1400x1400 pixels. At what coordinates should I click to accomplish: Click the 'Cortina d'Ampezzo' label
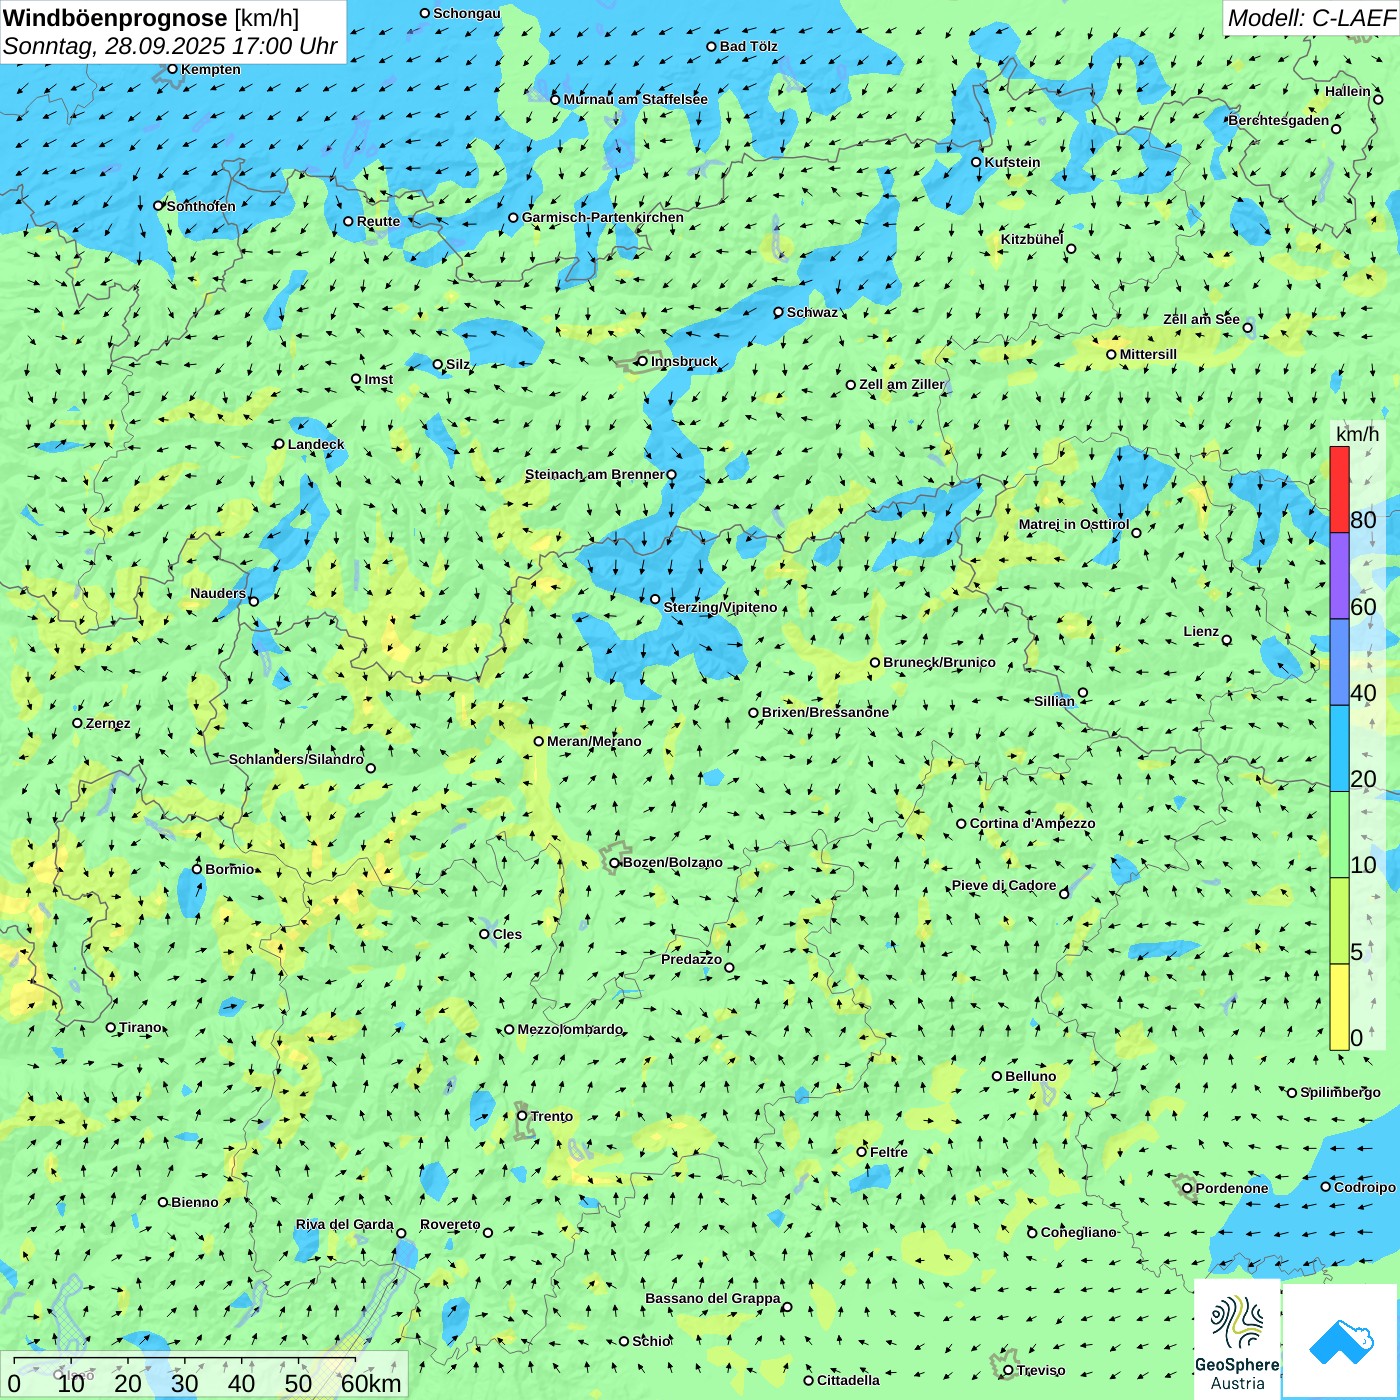tap(1032, 823)
